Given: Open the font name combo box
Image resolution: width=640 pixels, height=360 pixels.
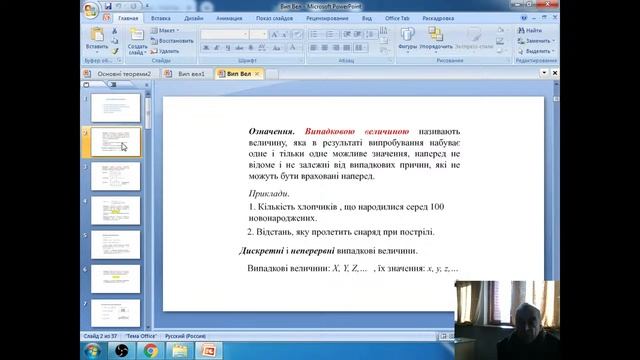Looking at the screenshot, I should (224, 35).
